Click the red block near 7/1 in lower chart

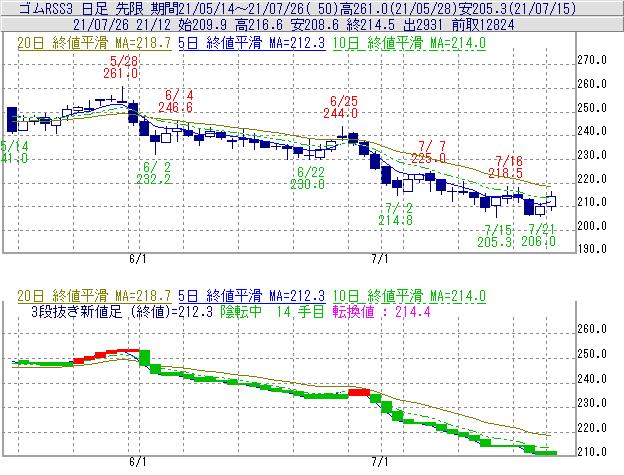pos(359,393)
